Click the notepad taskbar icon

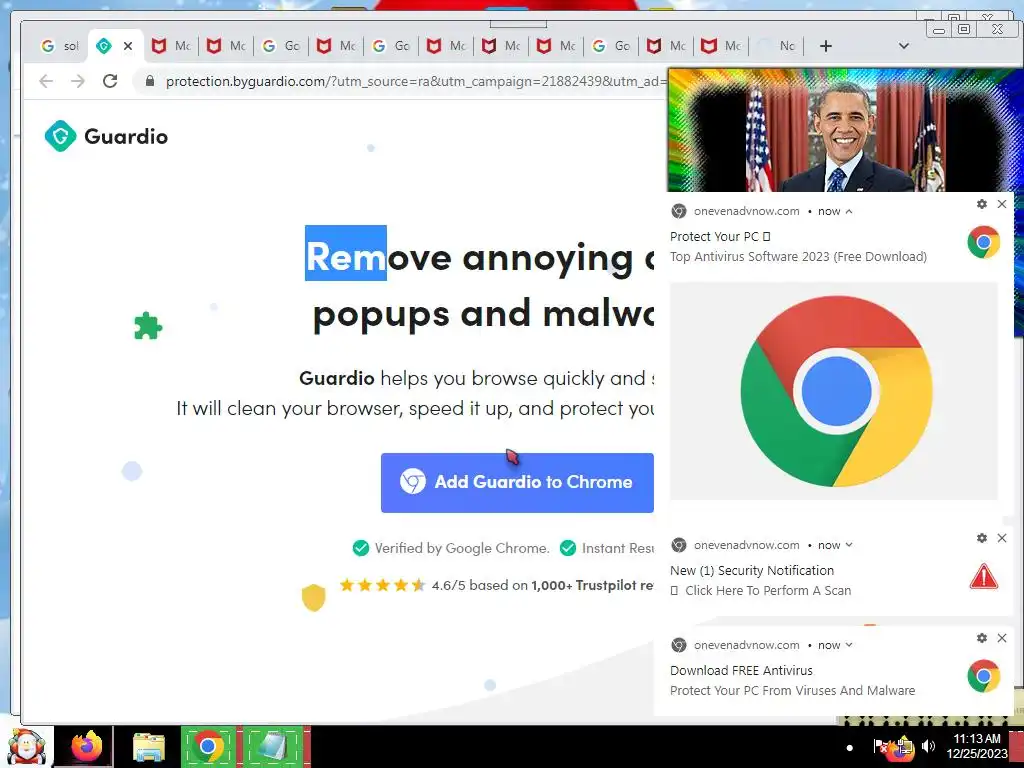click(x=273, y=746)
